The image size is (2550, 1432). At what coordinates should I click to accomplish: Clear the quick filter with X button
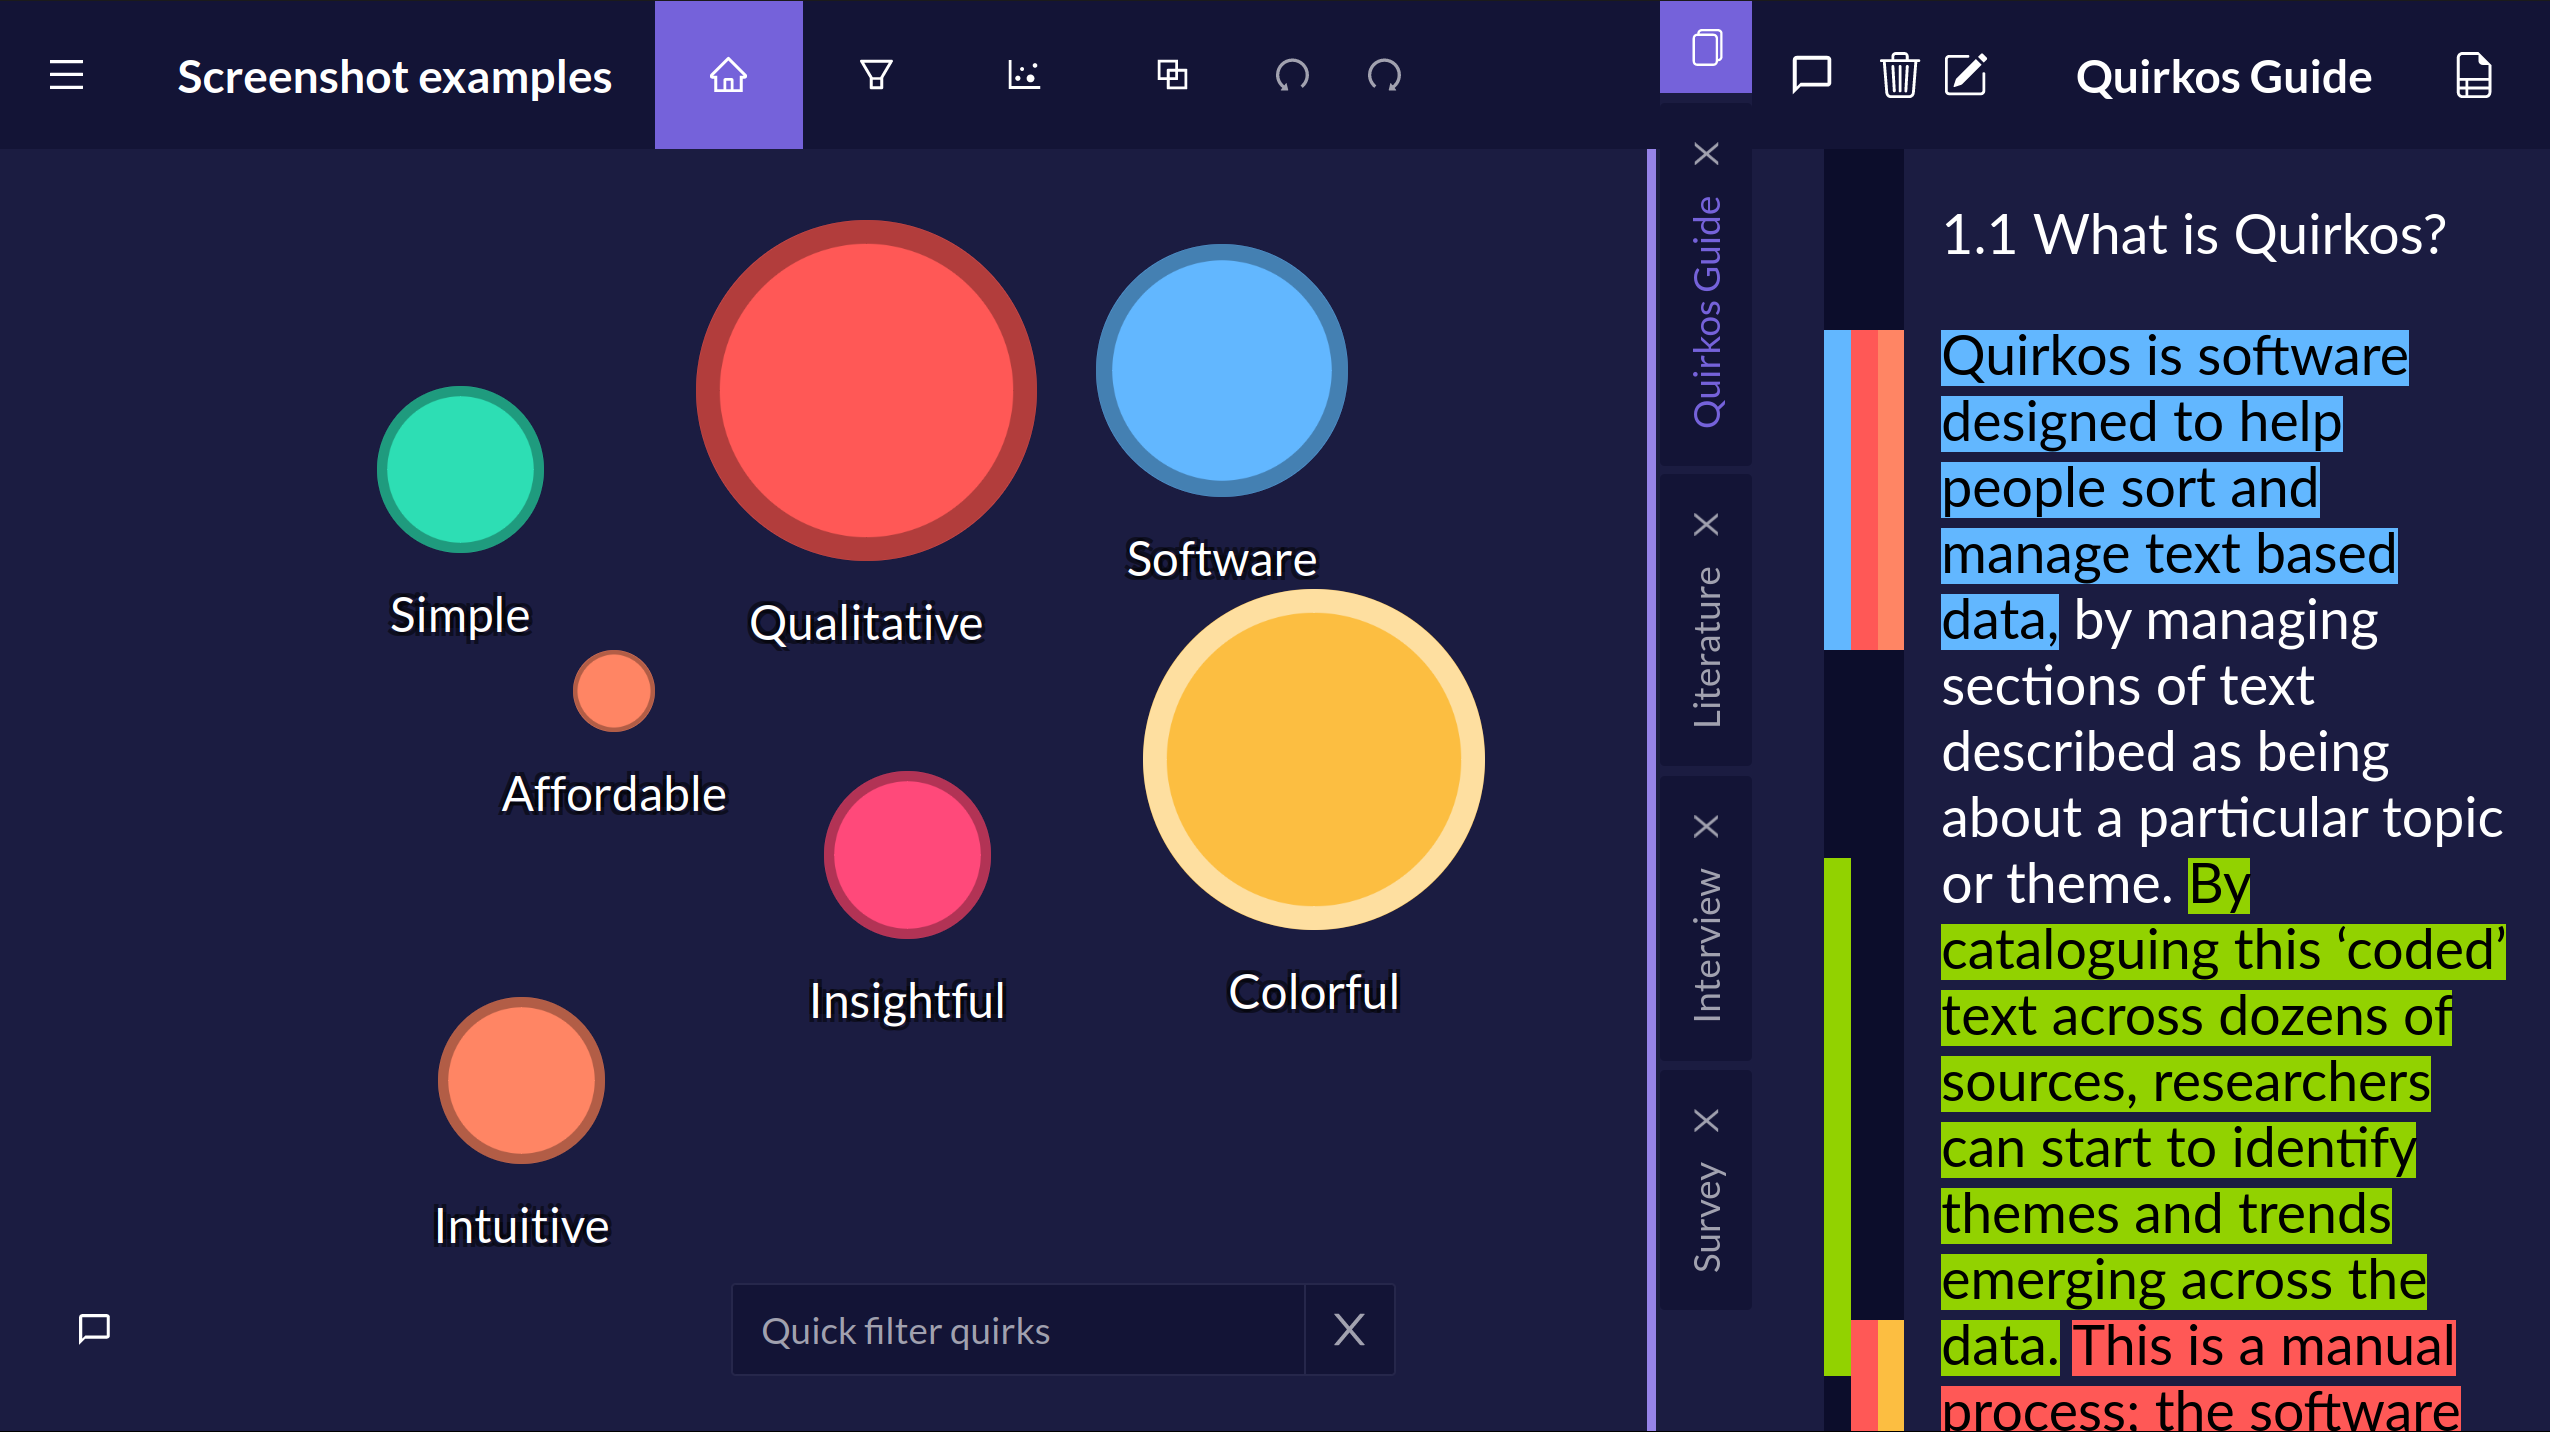tap(1349, 1330)
